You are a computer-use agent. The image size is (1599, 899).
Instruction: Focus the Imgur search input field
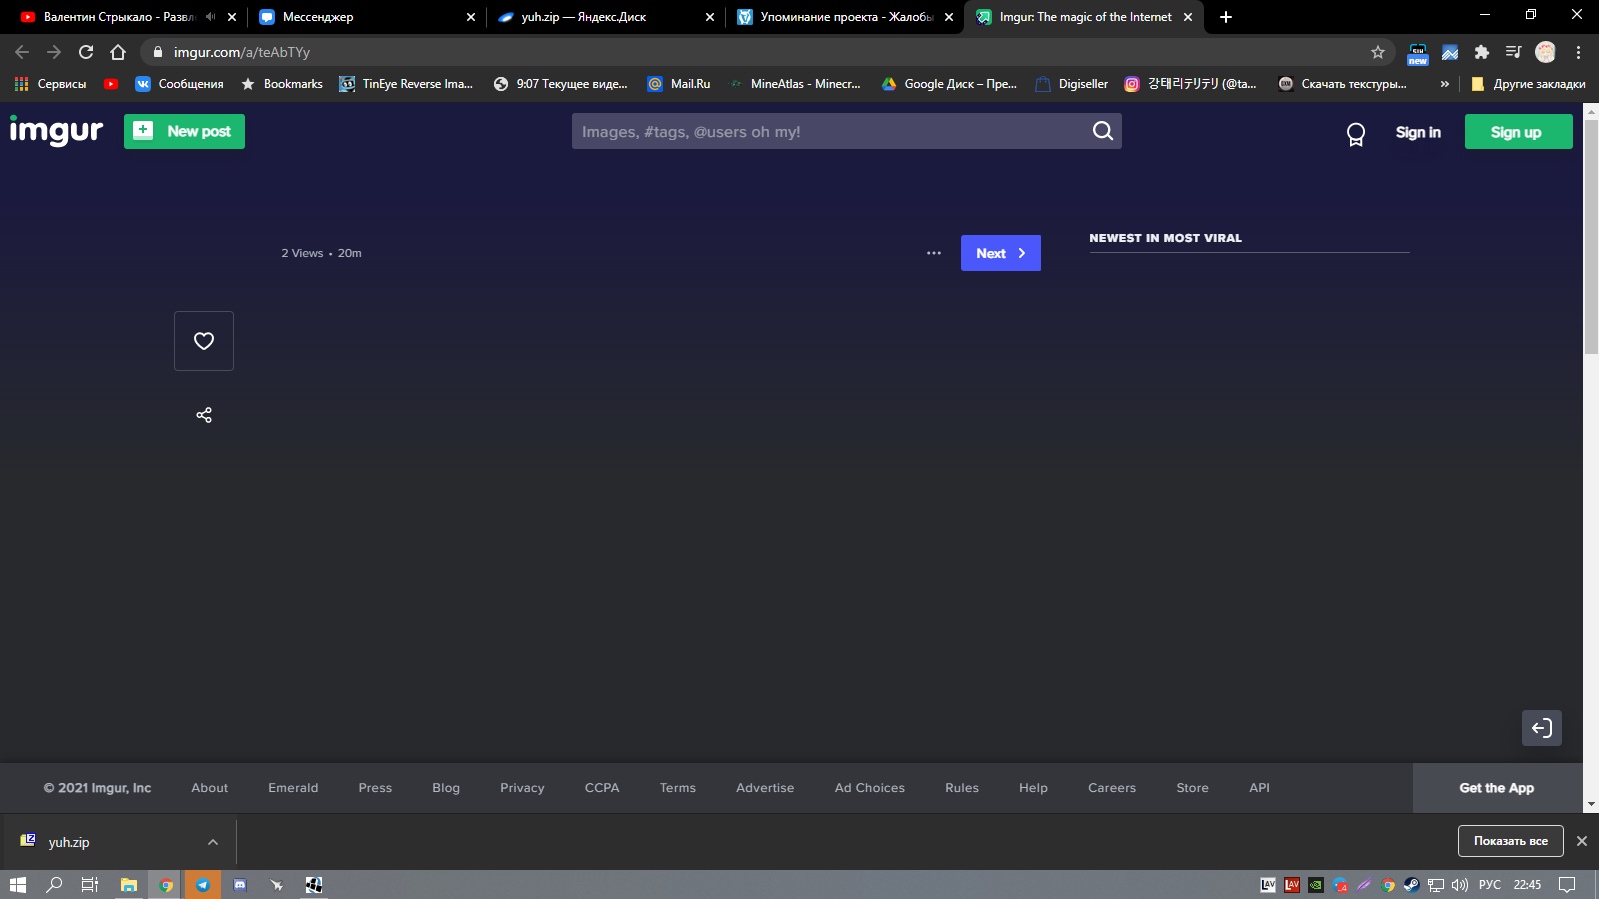pyautogui.click(x=830, y=131)
